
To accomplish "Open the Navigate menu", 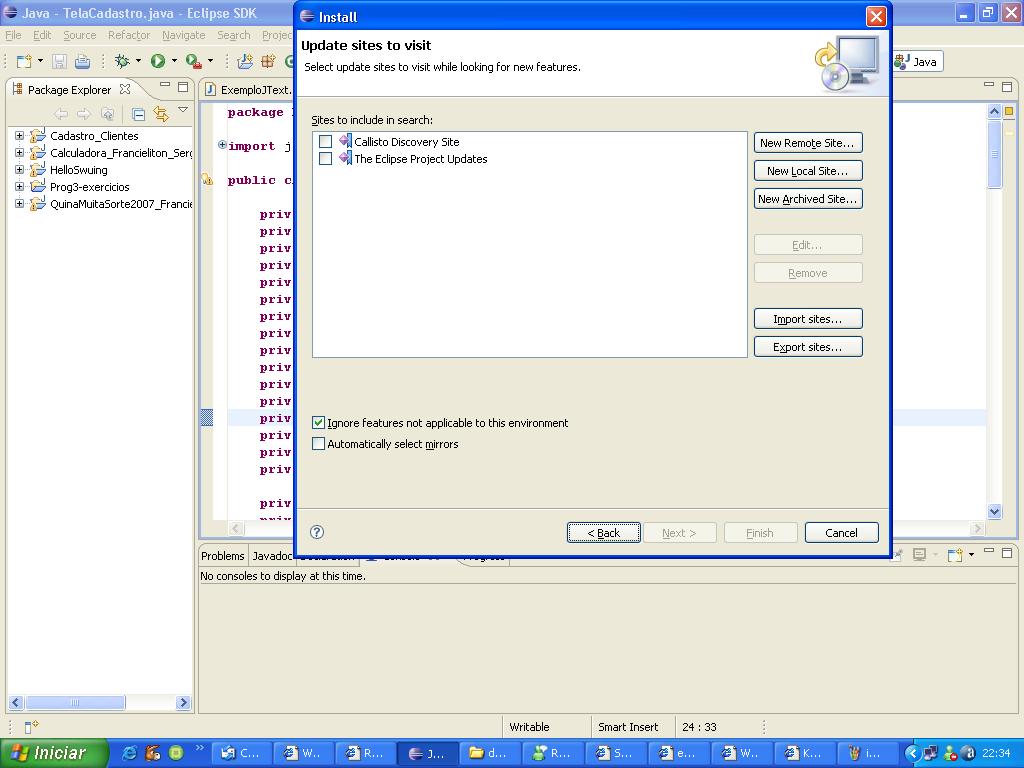I will 184,35.
